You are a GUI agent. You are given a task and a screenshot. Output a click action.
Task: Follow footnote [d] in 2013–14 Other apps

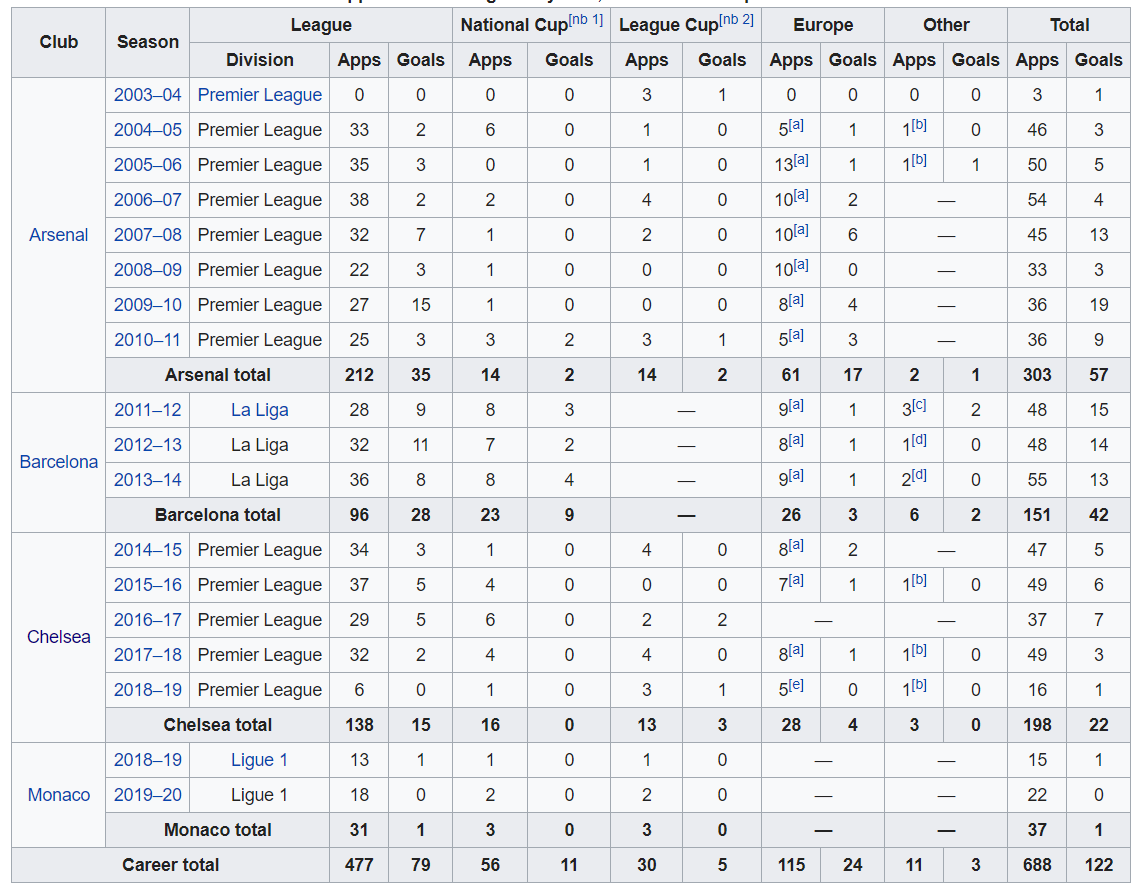[919, 475]
